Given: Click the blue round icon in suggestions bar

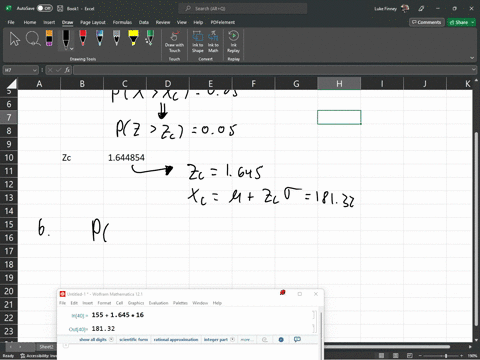Looking at the screenshot, I should coord(281,339).
